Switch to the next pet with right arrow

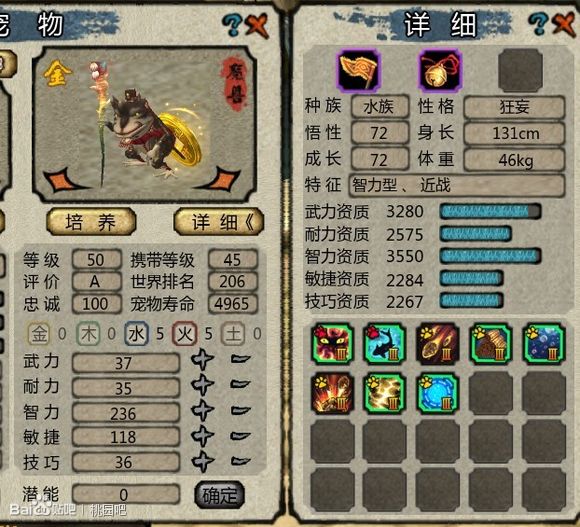(222, 179)
